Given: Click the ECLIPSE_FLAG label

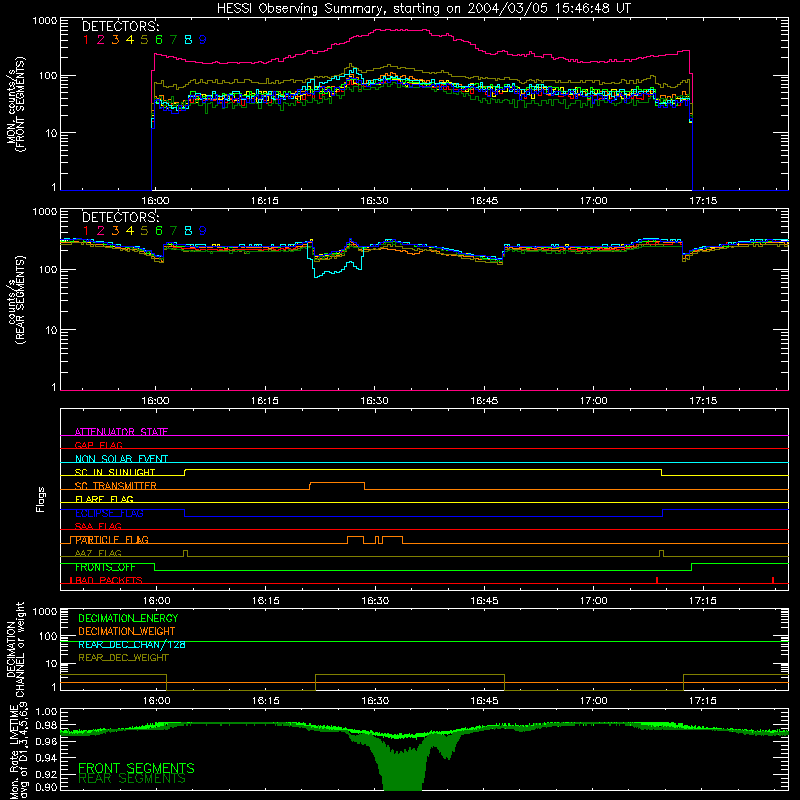Looking at the screenshot, I should (109, 513).
